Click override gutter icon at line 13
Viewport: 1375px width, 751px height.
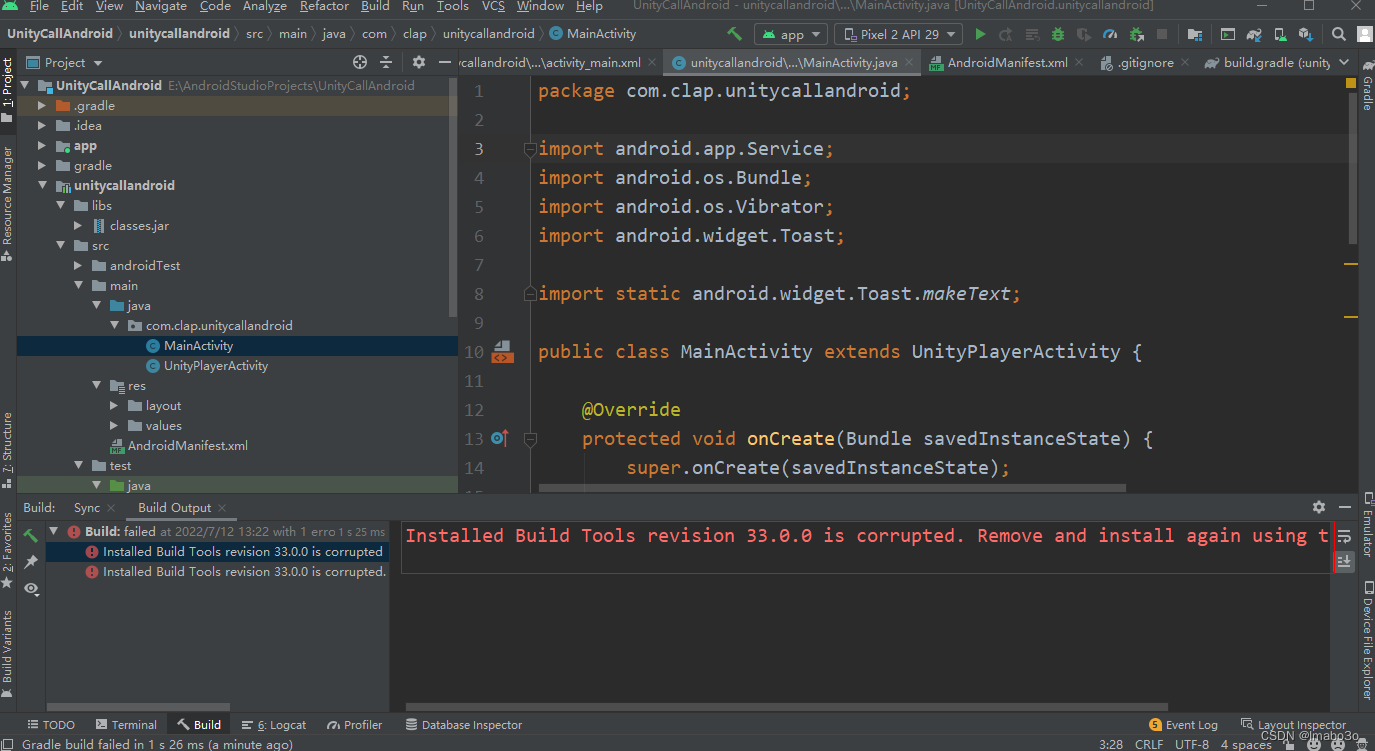(500, 438)
